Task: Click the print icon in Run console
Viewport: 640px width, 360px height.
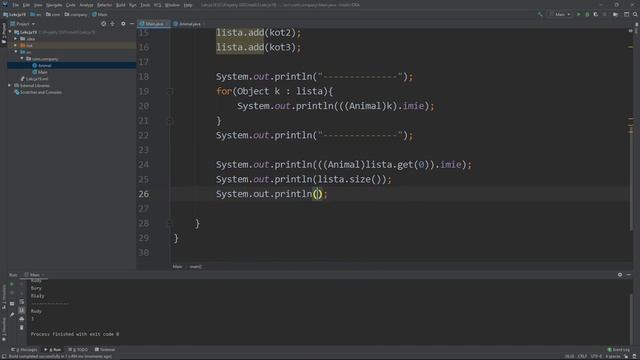Action: [22, 319]
